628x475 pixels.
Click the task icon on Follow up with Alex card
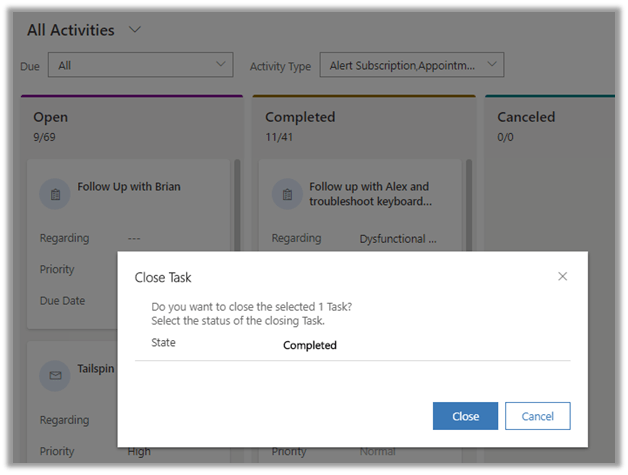pyautogui.click(x=287, y=194)
